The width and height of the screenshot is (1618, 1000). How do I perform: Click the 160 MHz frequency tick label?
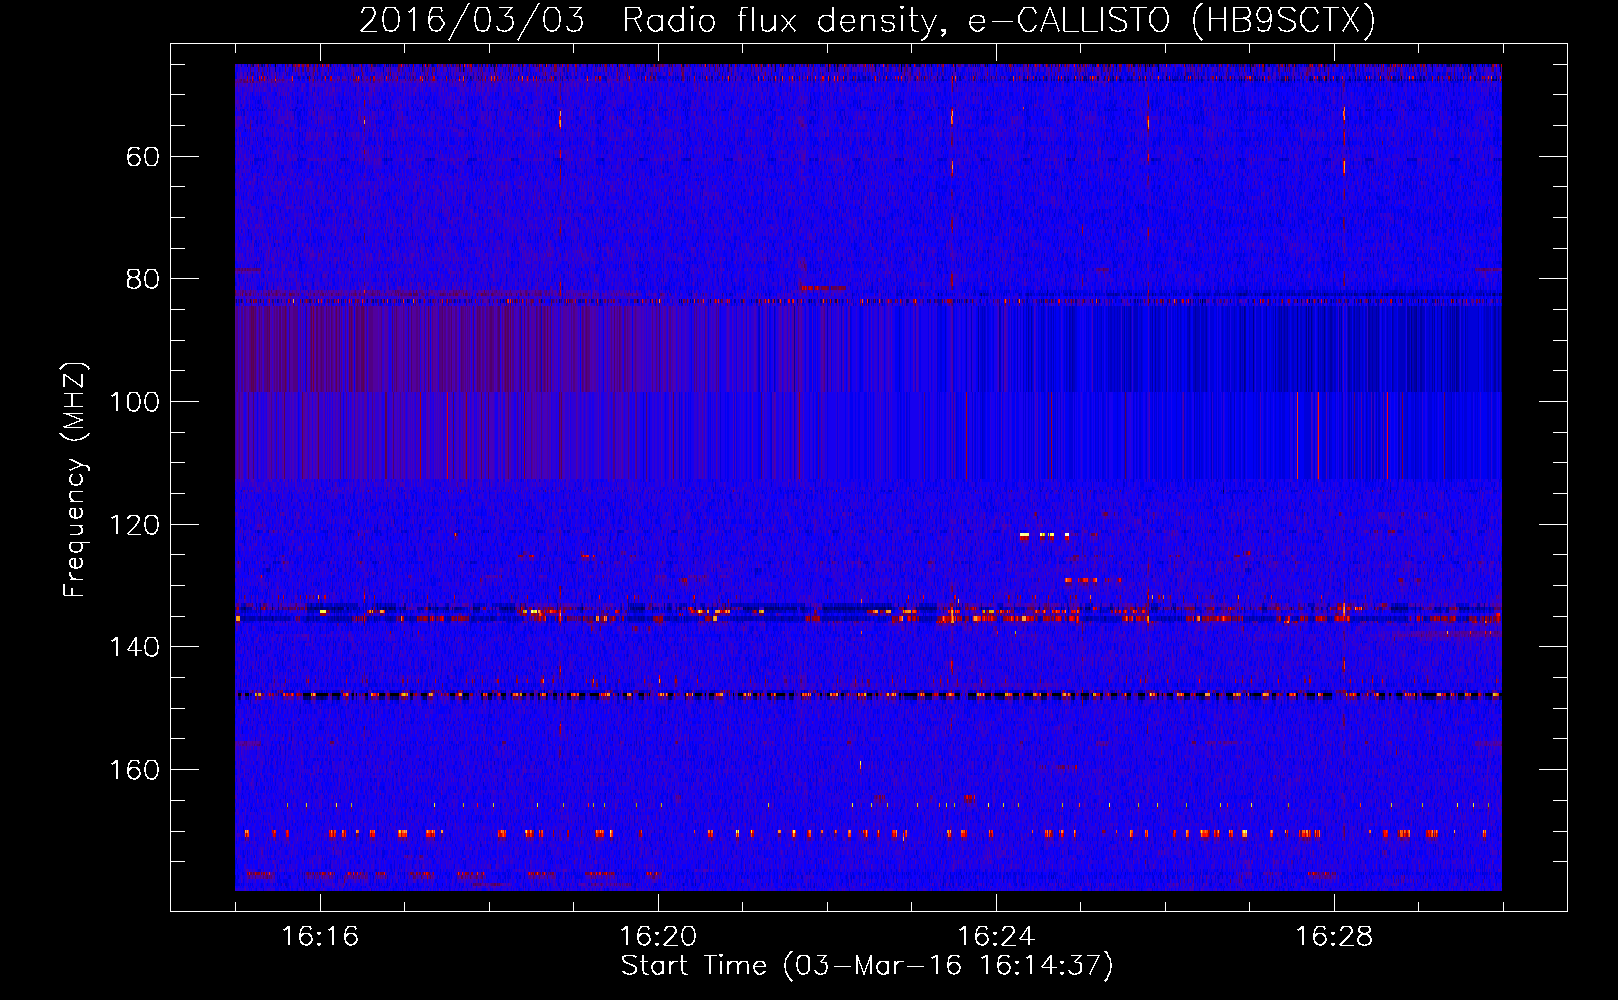tap(134, 770)
